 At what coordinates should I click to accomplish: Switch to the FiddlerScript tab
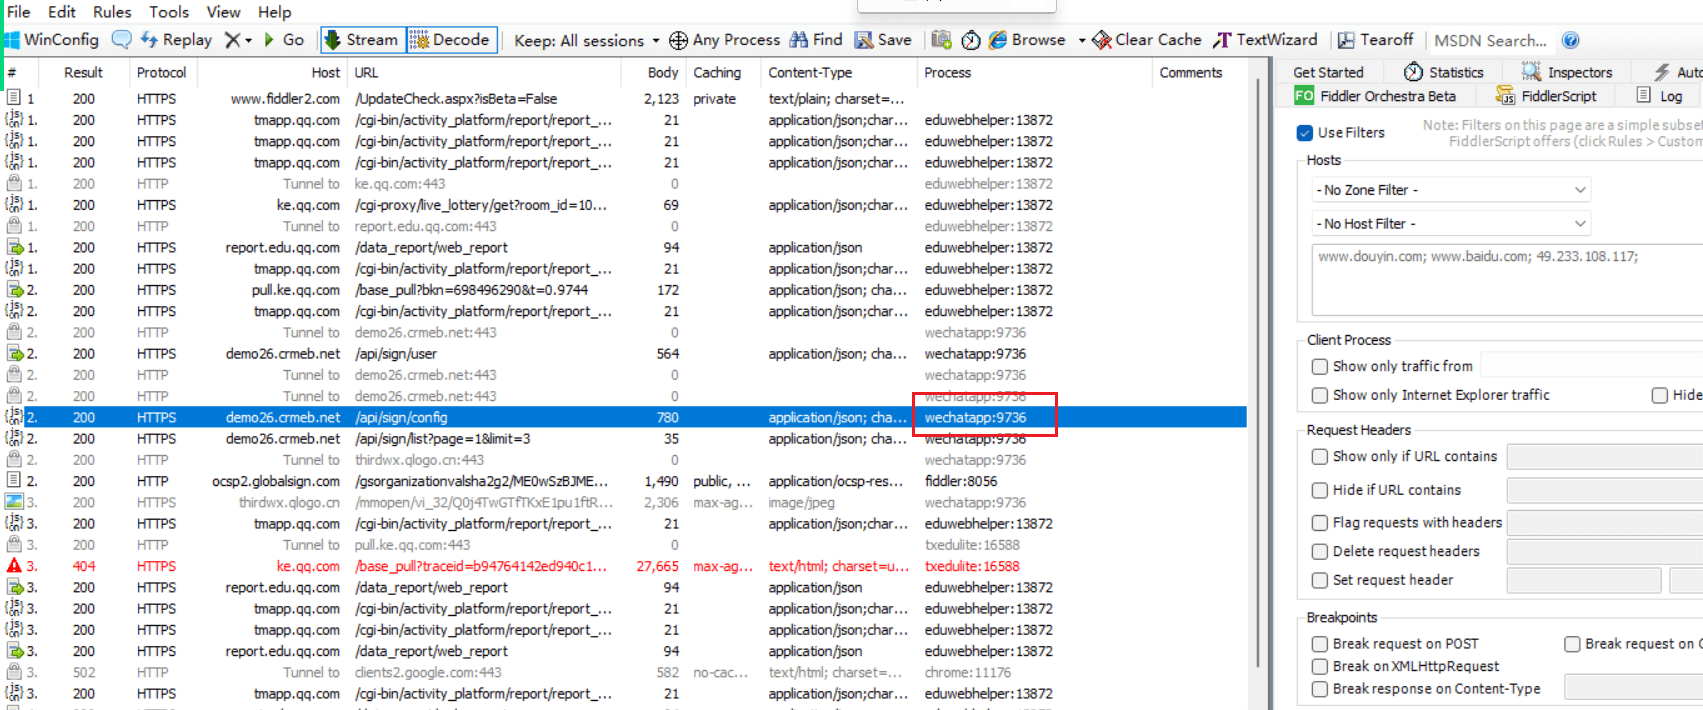click(1546, 96)
